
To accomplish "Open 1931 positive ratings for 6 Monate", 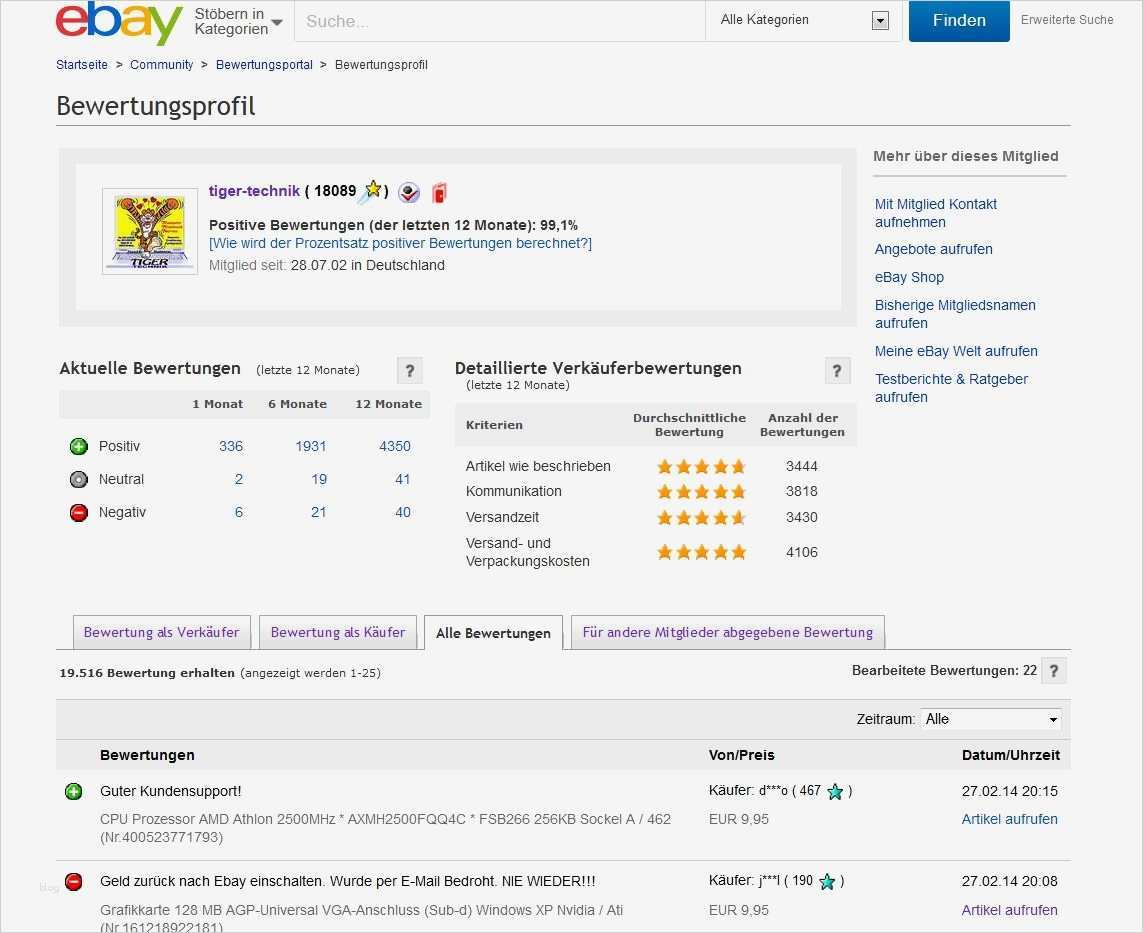I will [x=311, y=446].
